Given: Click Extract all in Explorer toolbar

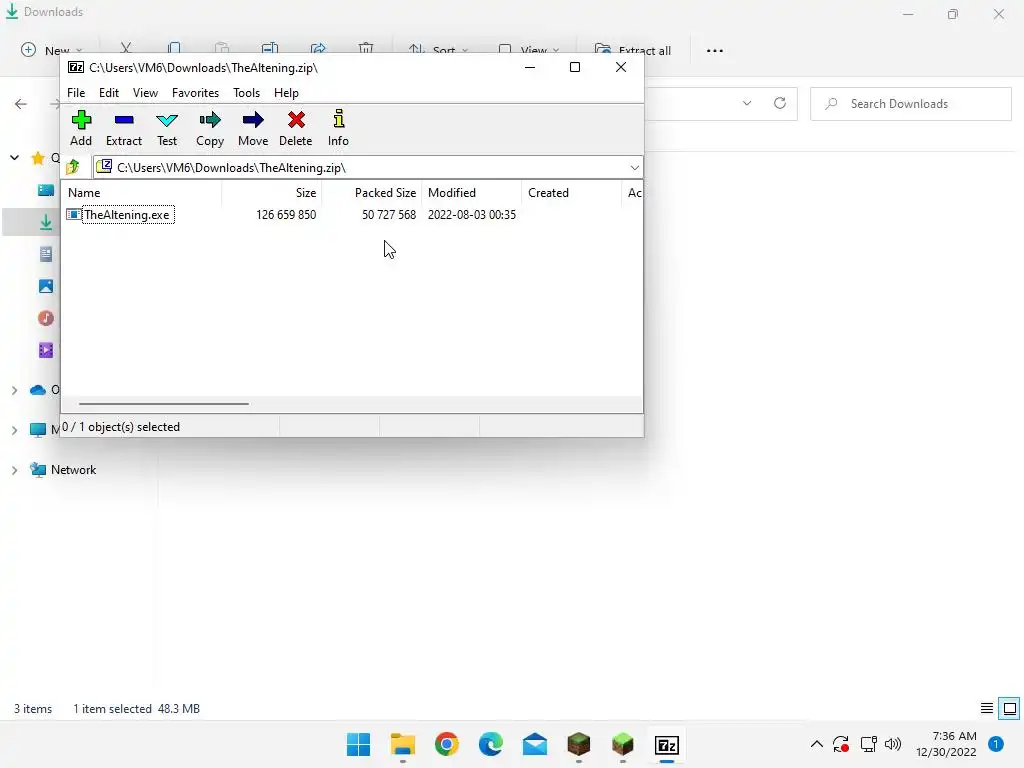Looking at the screenshot, I should coord(633,50).
